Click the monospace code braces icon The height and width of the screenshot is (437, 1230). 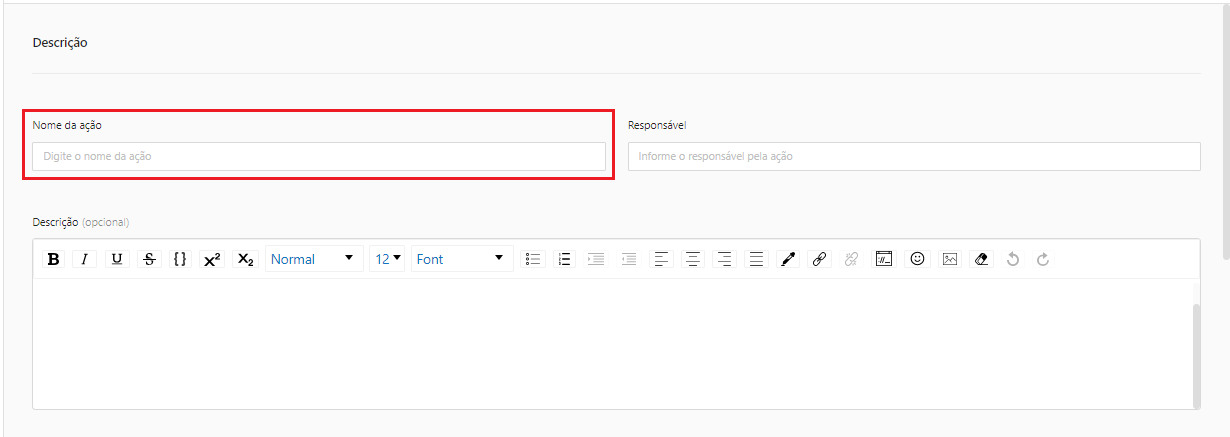180,259
